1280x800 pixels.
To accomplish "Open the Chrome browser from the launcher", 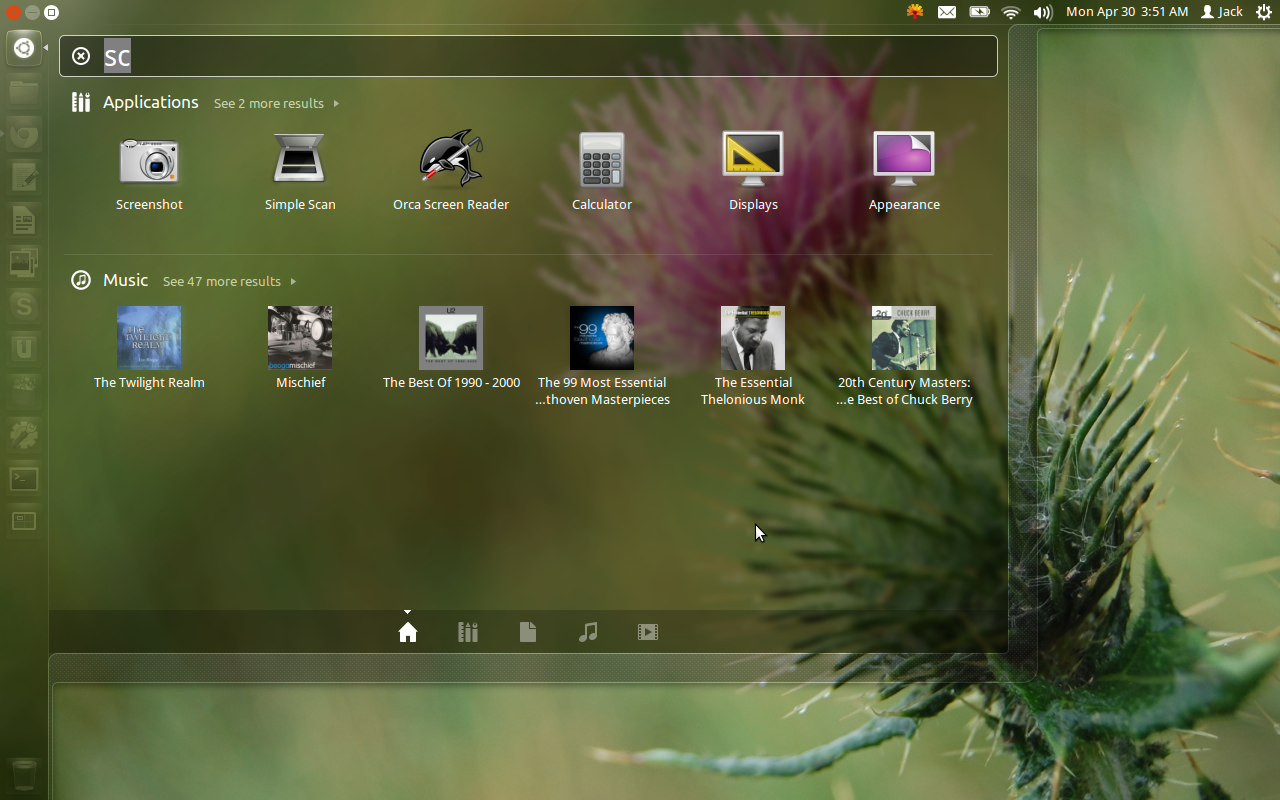I will point(24,134).
